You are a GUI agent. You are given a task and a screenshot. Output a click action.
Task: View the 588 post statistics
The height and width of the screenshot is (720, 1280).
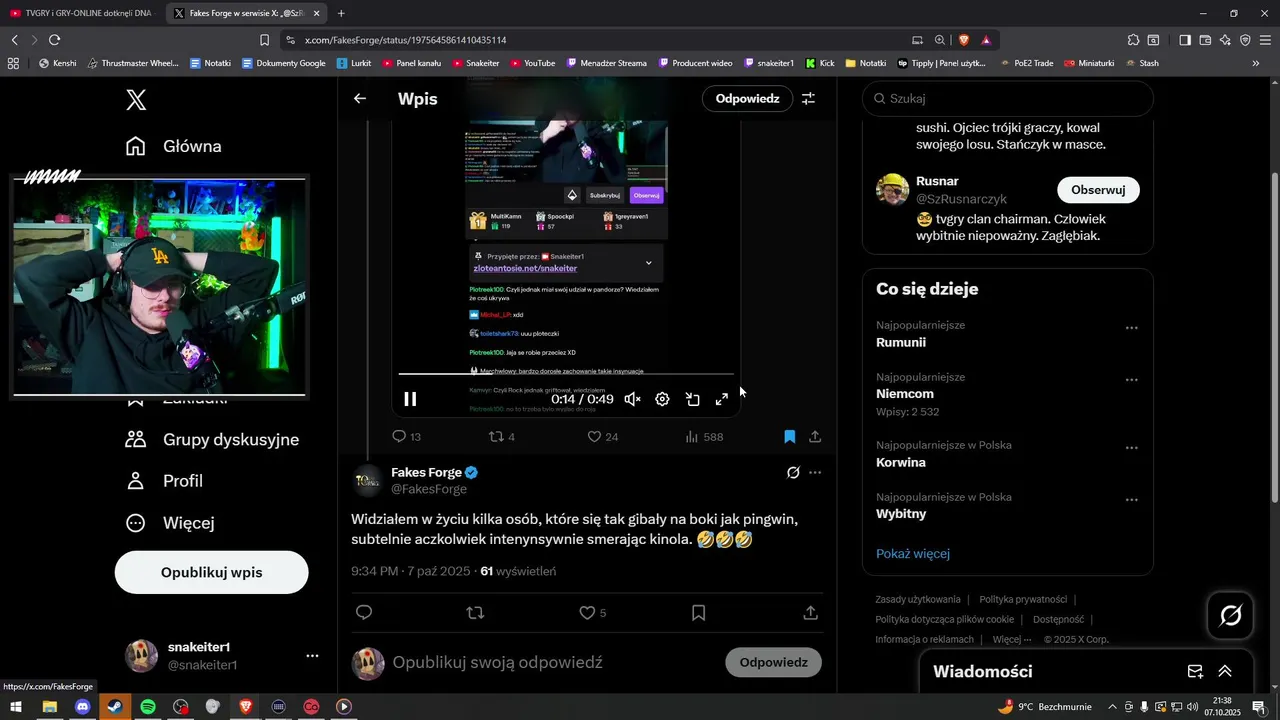pos(704,437)
